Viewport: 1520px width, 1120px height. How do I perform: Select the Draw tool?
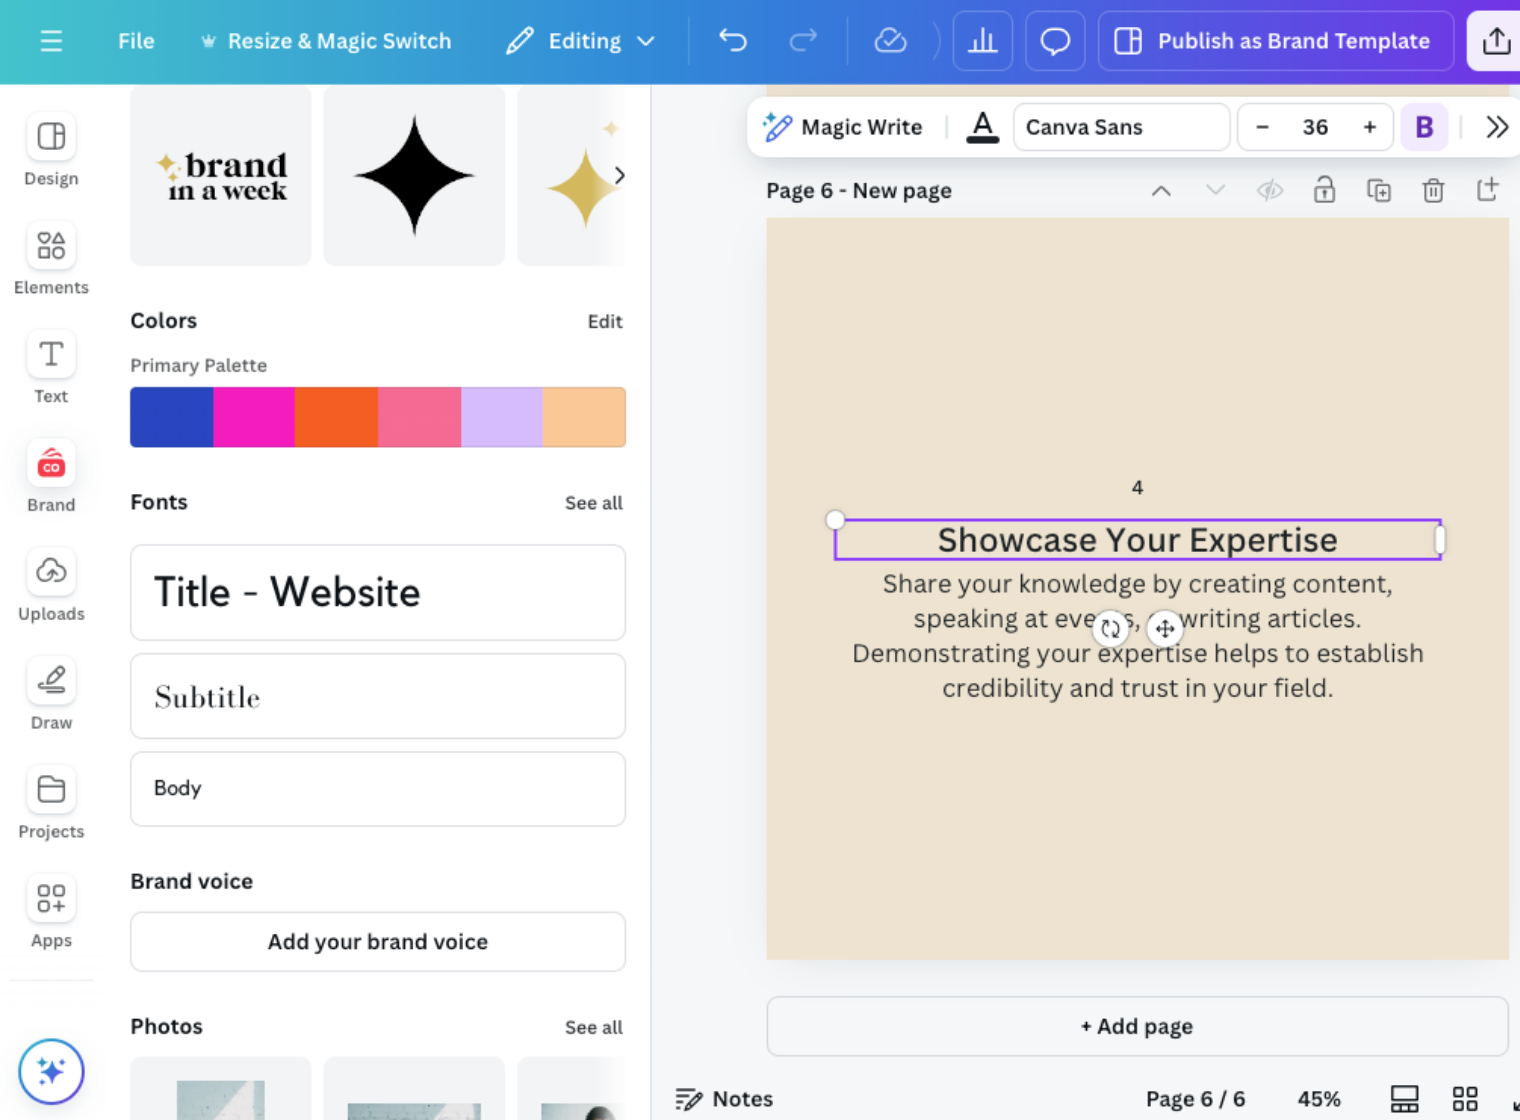coord(51,693)
